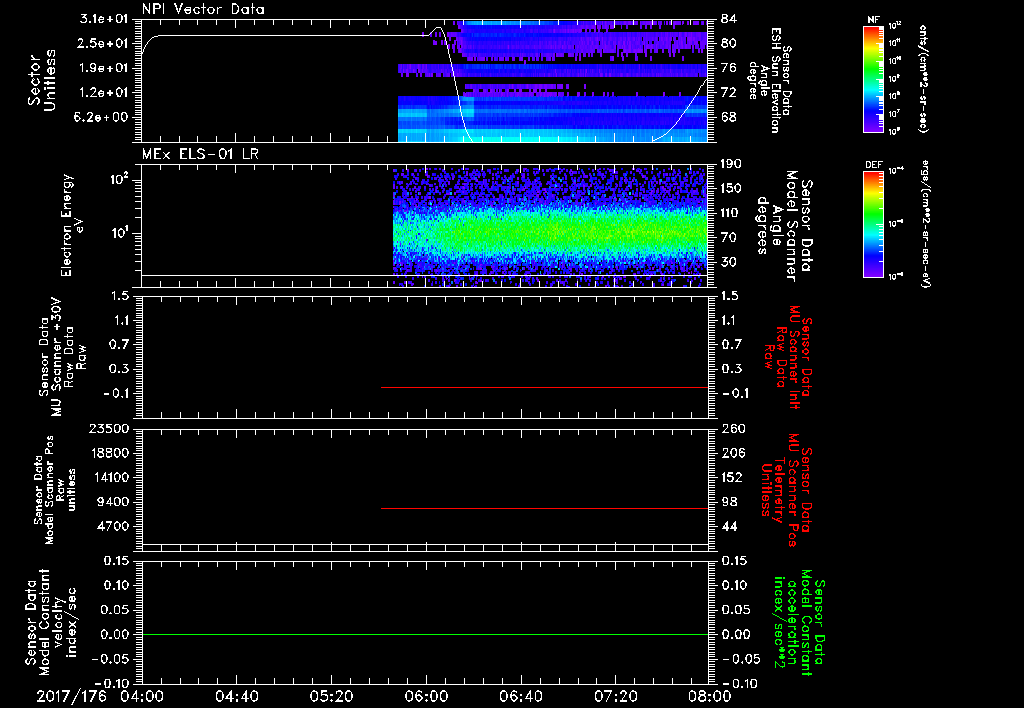Click the green zero line in the velocity plot
1024x708 pixels.
tap(424, 634)
